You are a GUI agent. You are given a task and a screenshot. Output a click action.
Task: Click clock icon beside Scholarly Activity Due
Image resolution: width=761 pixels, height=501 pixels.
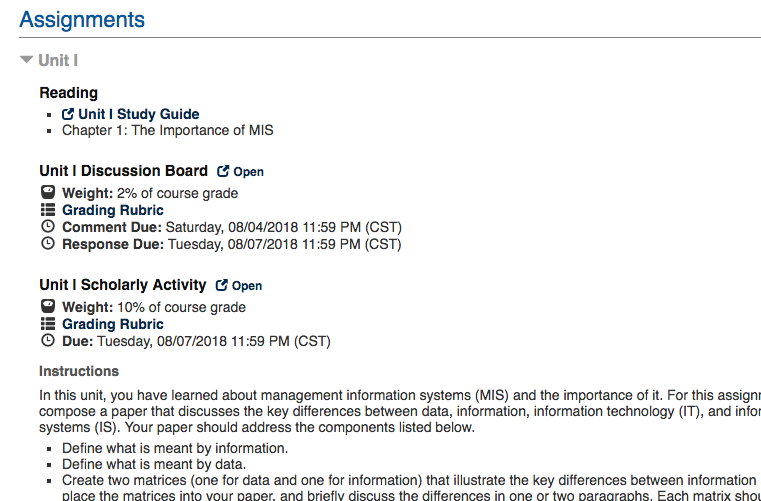(x=48, y=340)
